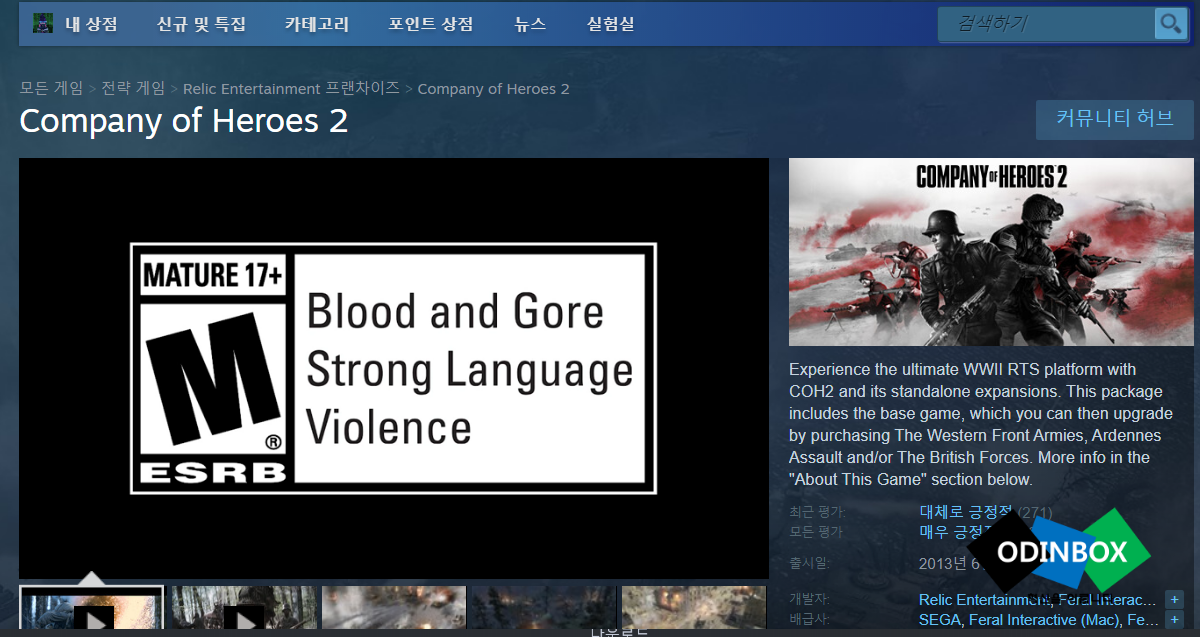Open the 실험실 menu item
This screenshot has width=1200, height=637.
click(610, 24)
